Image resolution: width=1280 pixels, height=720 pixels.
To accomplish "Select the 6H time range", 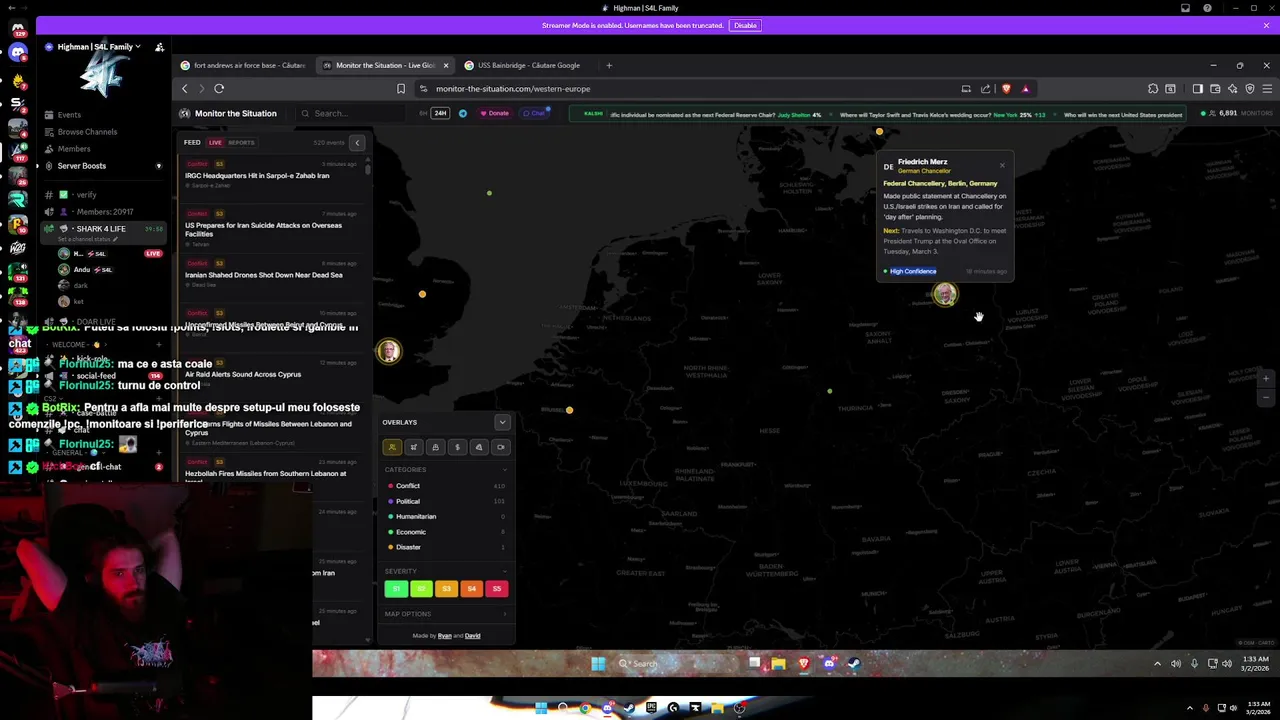I will [423, 113].
